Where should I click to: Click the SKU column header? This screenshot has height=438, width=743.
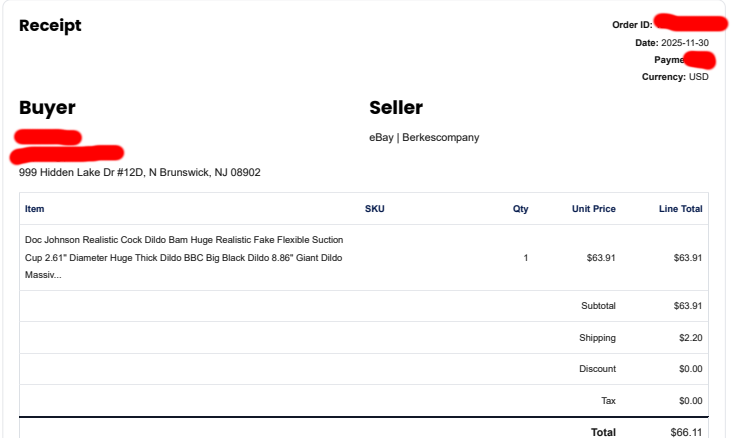[x=374, y=209]
